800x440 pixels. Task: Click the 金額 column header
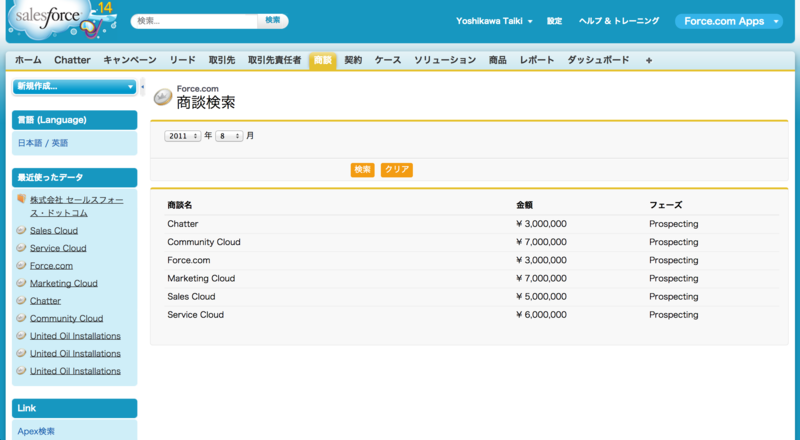524,205
